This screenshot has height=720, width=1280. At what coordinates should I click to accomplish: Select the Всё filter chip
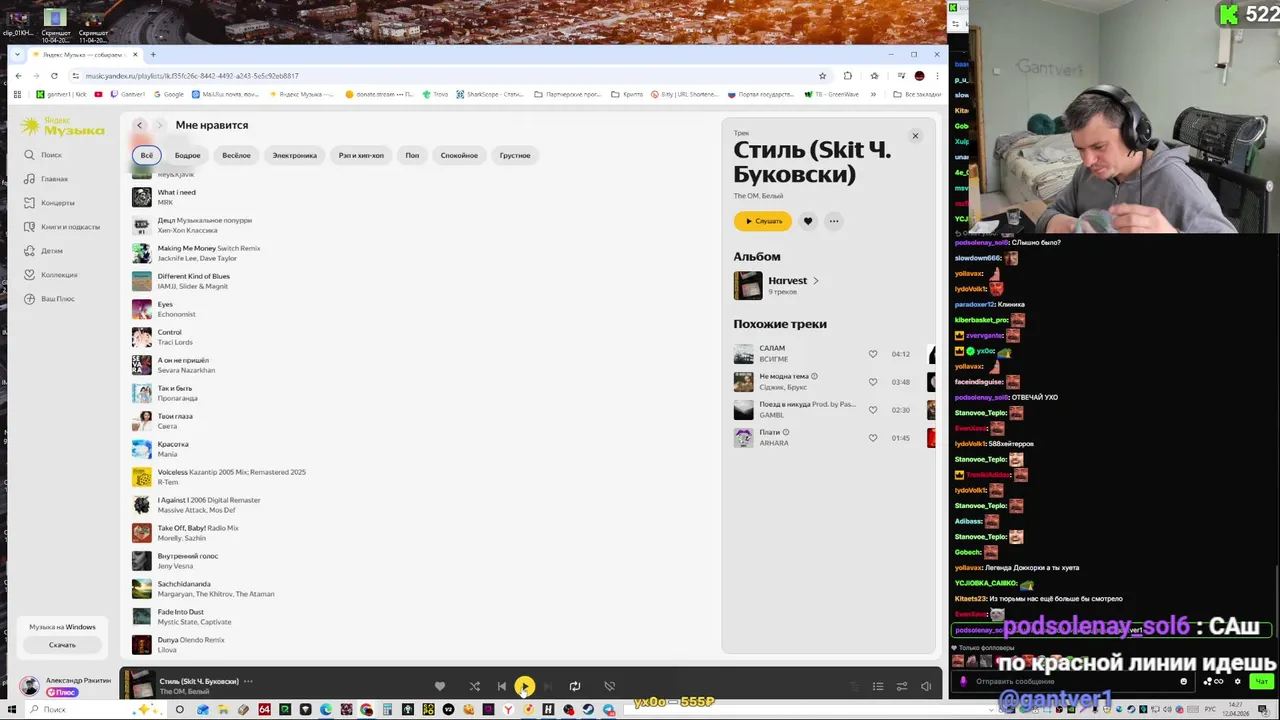coord(146,155)
